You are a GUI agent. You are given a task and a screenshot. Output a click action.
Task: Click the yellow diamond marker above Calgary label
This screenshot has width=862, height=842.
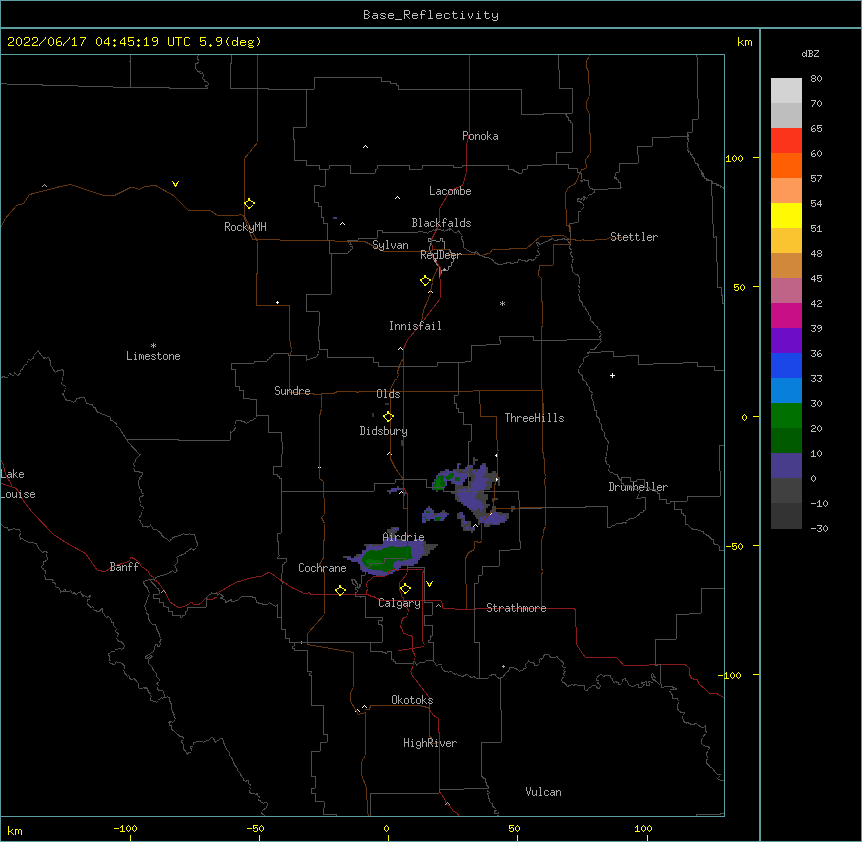tap(405, 588)
